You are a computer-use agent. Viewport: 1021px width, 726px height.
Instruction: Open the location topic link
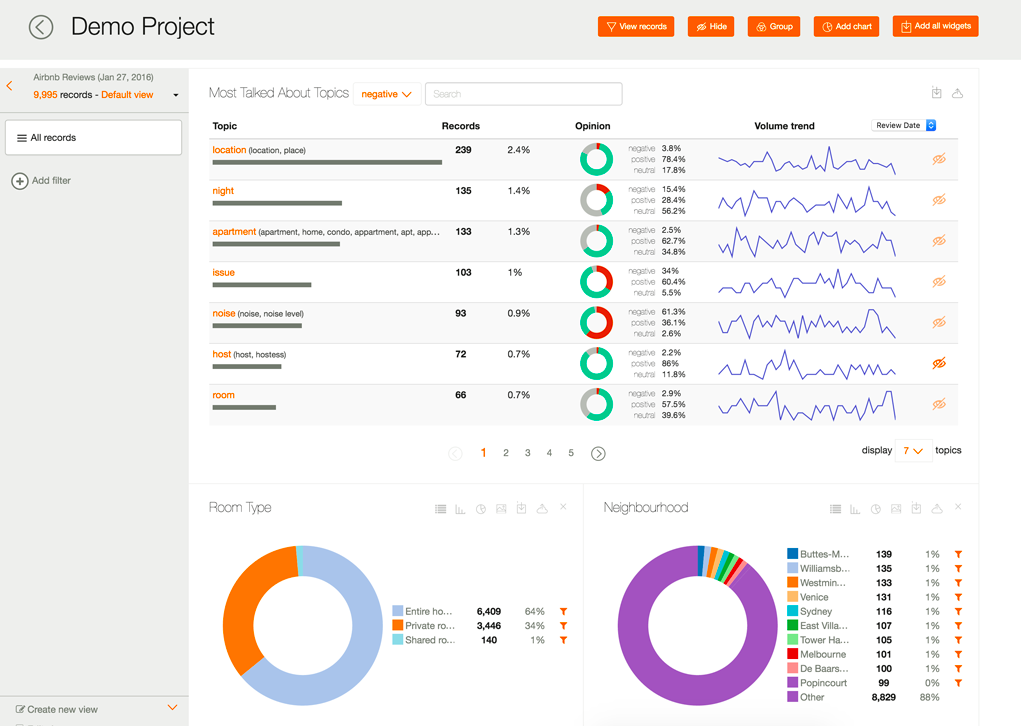[229, 150]
